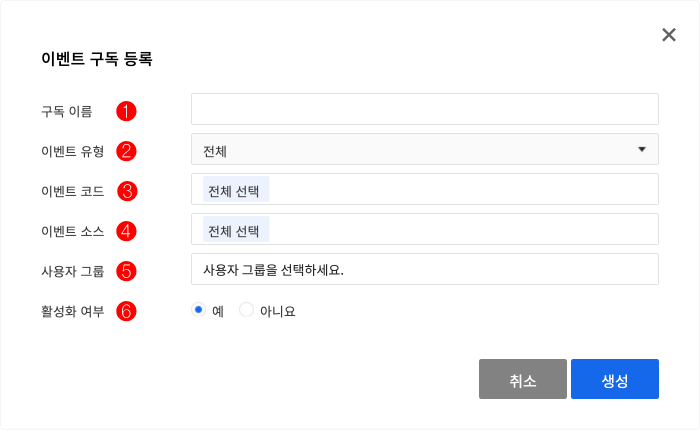Click empty area of 이벤트 소스 field

pyautogui.click(x=462, y=230)
